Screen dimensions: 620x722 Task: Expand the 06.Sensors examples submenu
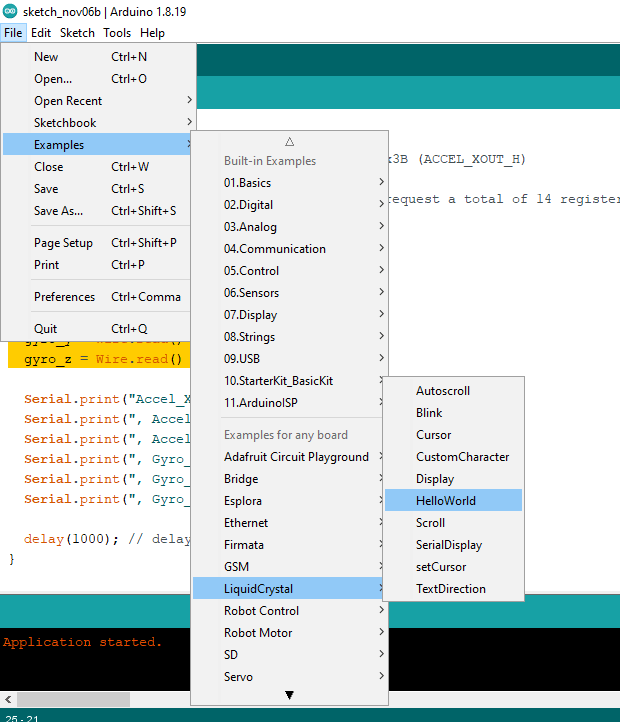(x=289, y=293)
